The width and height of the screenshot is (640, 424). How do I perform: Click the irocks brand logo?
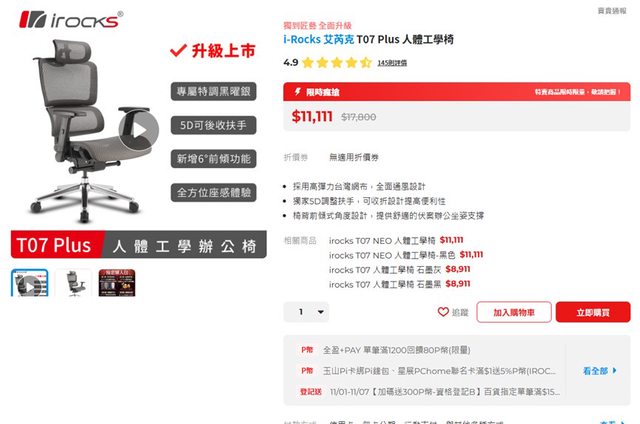pos(71,20)
